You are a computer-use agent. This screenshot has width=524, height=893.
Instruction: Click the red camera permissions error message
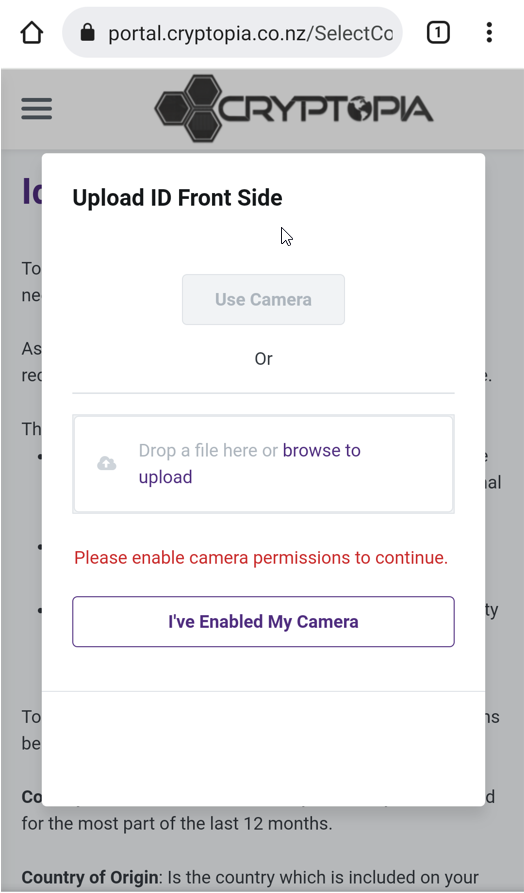click(261, 558)
